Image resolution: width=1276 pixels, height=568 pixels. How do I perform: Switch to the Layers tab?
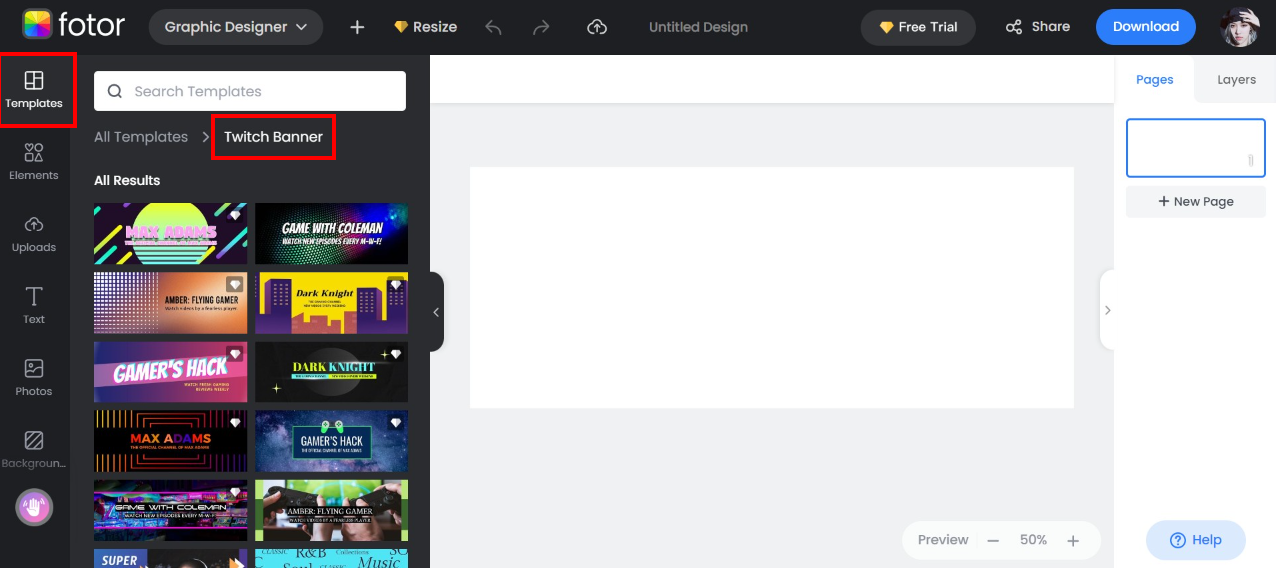point(1236,79)
